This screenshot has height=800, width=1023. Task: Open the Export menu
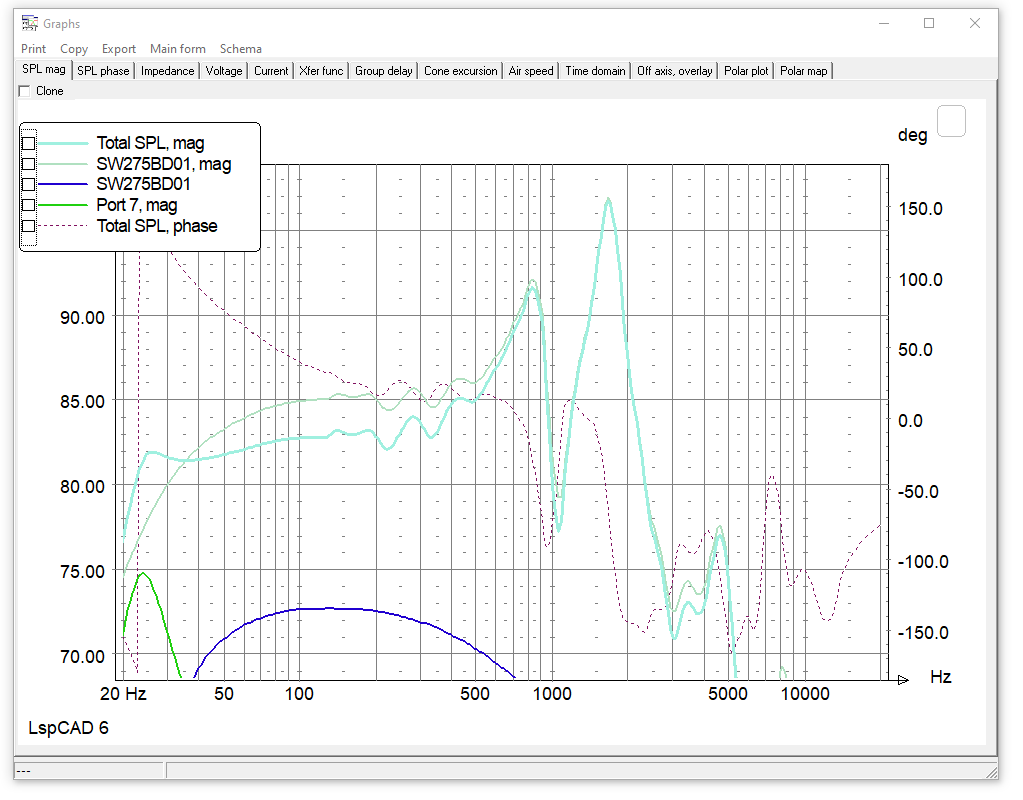pos(118,48)
